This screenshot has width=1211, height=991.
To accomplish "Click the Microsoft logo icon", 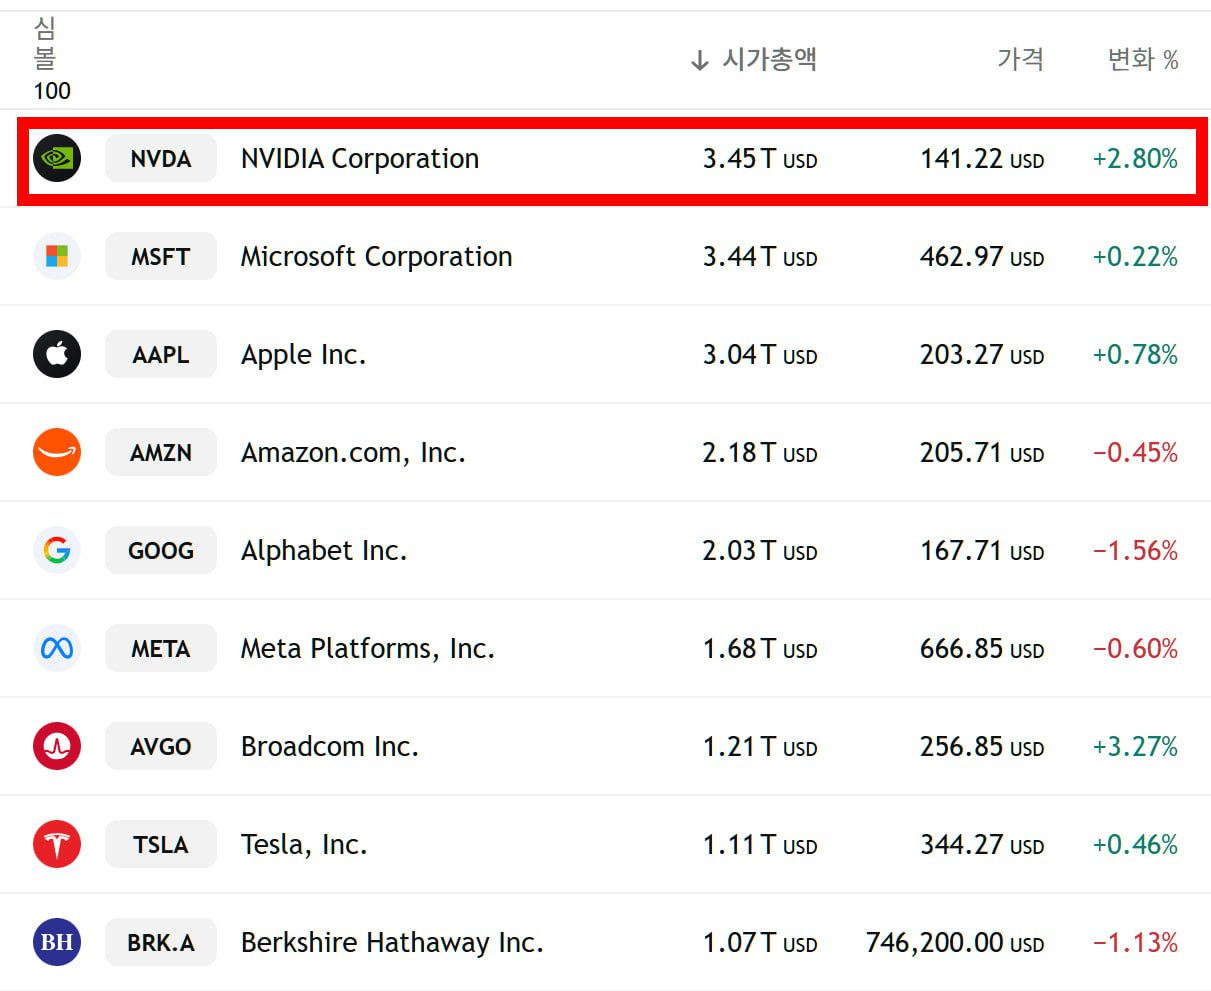I will click(x=57, y=256).
